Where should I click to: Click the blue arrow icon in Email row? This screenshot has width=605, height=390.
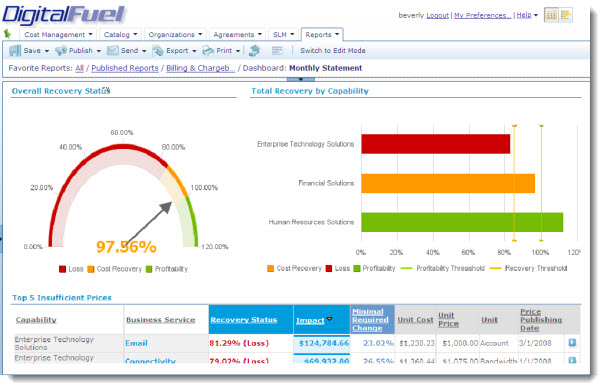pos(572,342)
